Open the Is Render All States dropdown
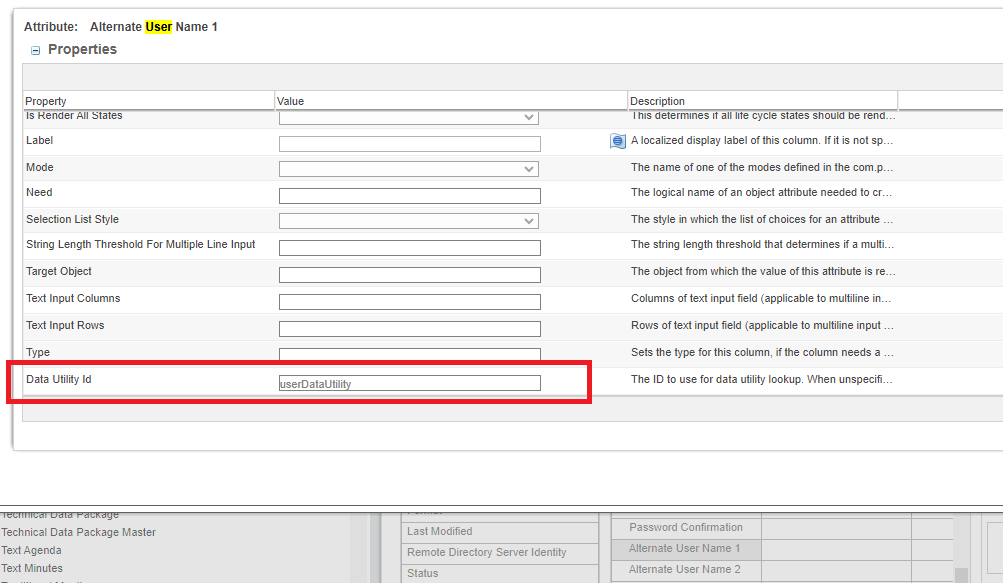Image resolution: width=1003 pixels, height=583 pixels. click(530, 117)
